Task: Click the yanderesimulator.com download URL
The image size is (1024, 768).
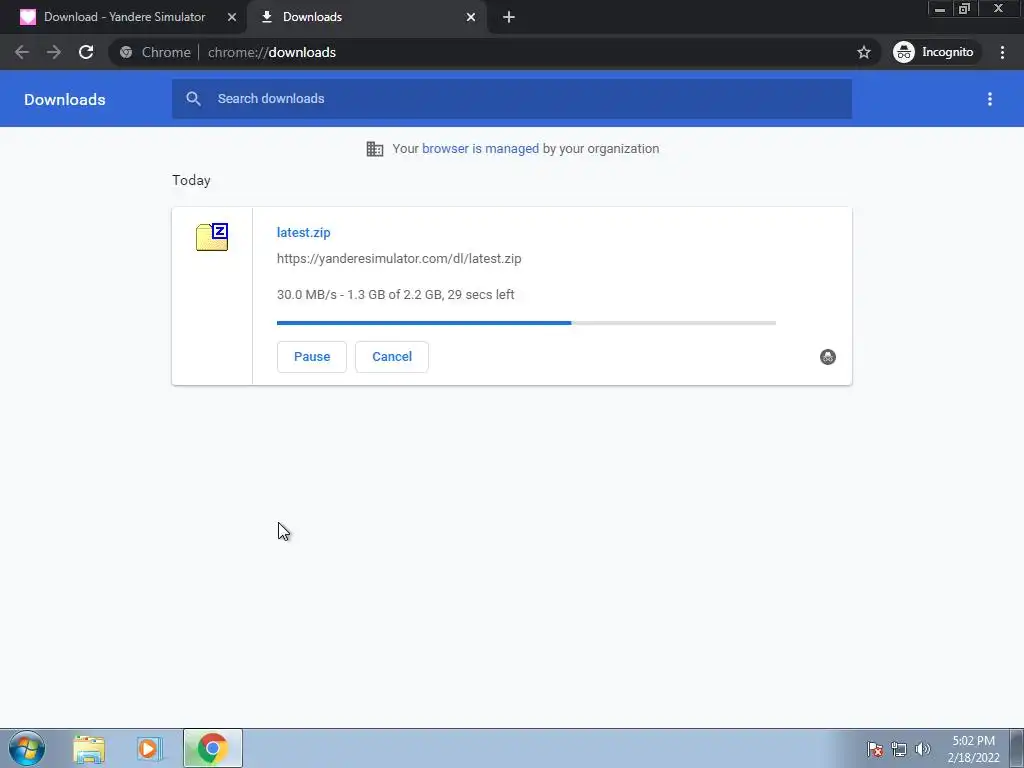Action: [399, 259]
